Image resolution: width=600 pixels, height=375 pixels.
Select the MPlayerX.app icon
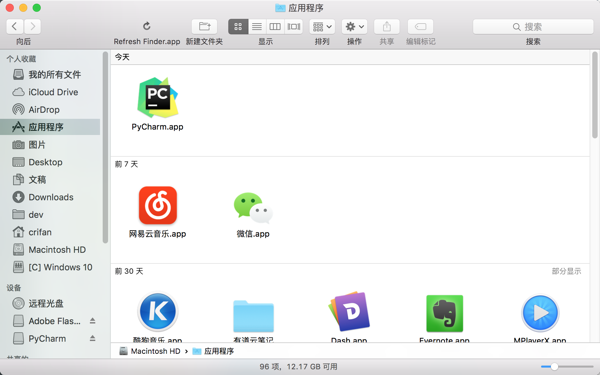[x=540, y=313]
